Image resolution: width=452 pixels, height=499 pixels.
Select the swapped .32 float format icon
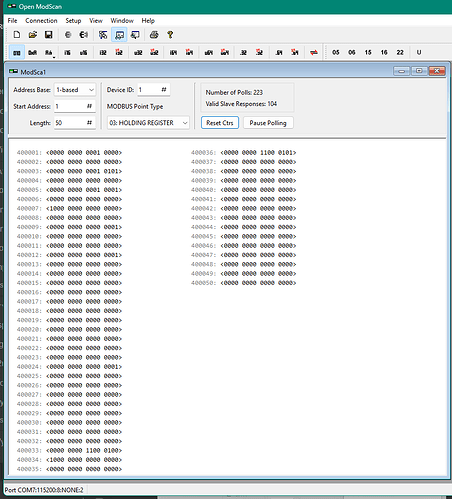(x=259, y=52)
